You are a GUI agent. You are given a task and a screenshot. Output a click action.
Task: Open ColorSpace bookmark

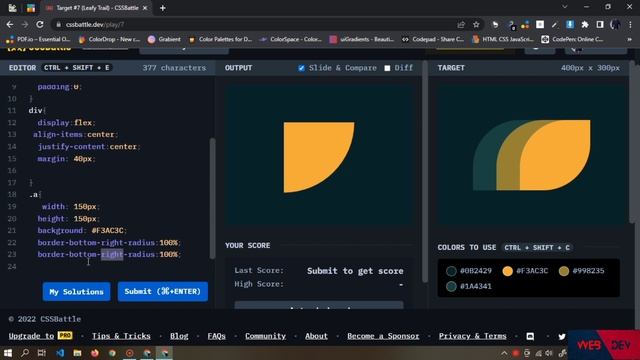pyautogui.click(x=291, y=39)
